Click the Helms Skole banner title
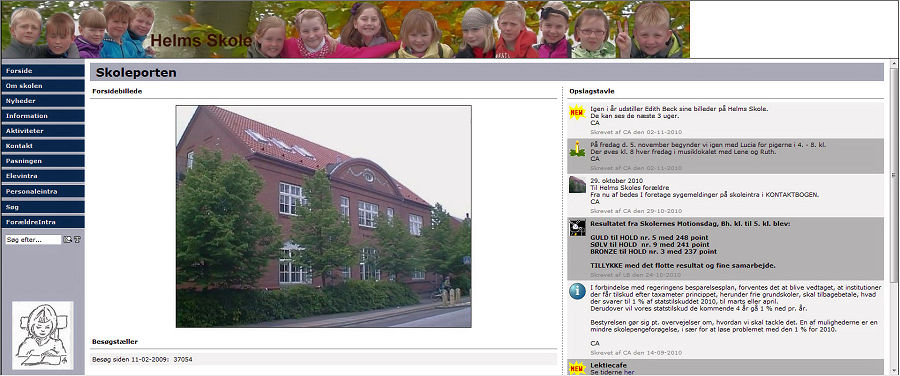900x376 pixels. pos(201,41)
